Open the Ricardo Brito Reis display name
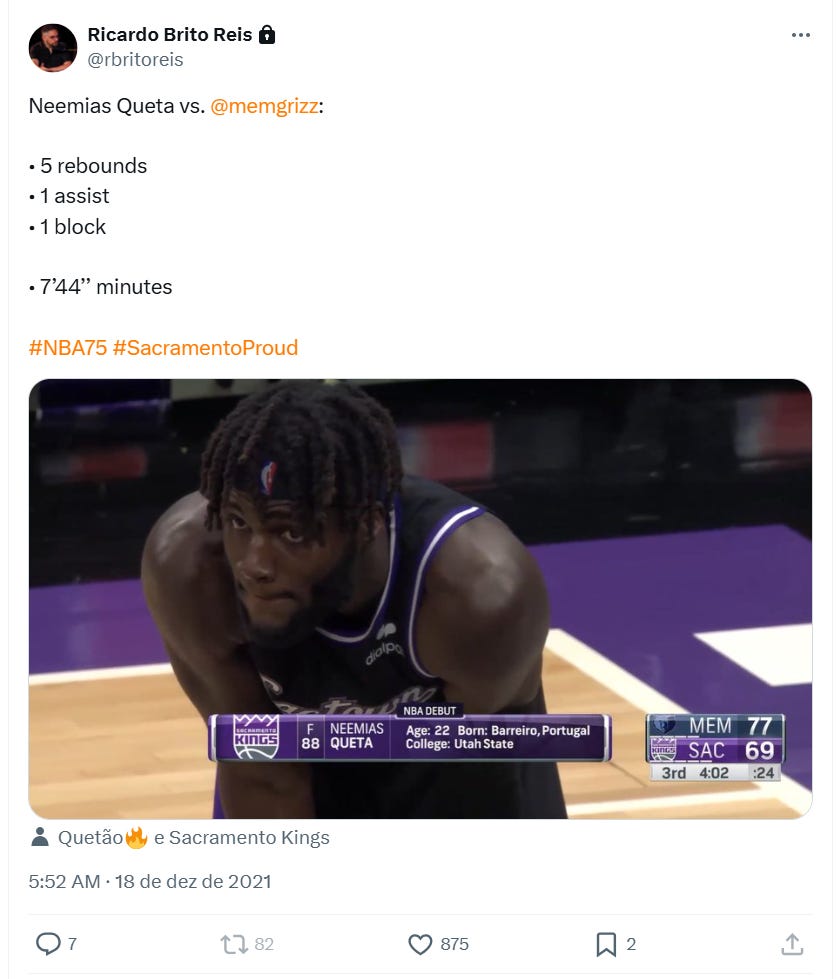The image size is (838, 979). (170, 34)
